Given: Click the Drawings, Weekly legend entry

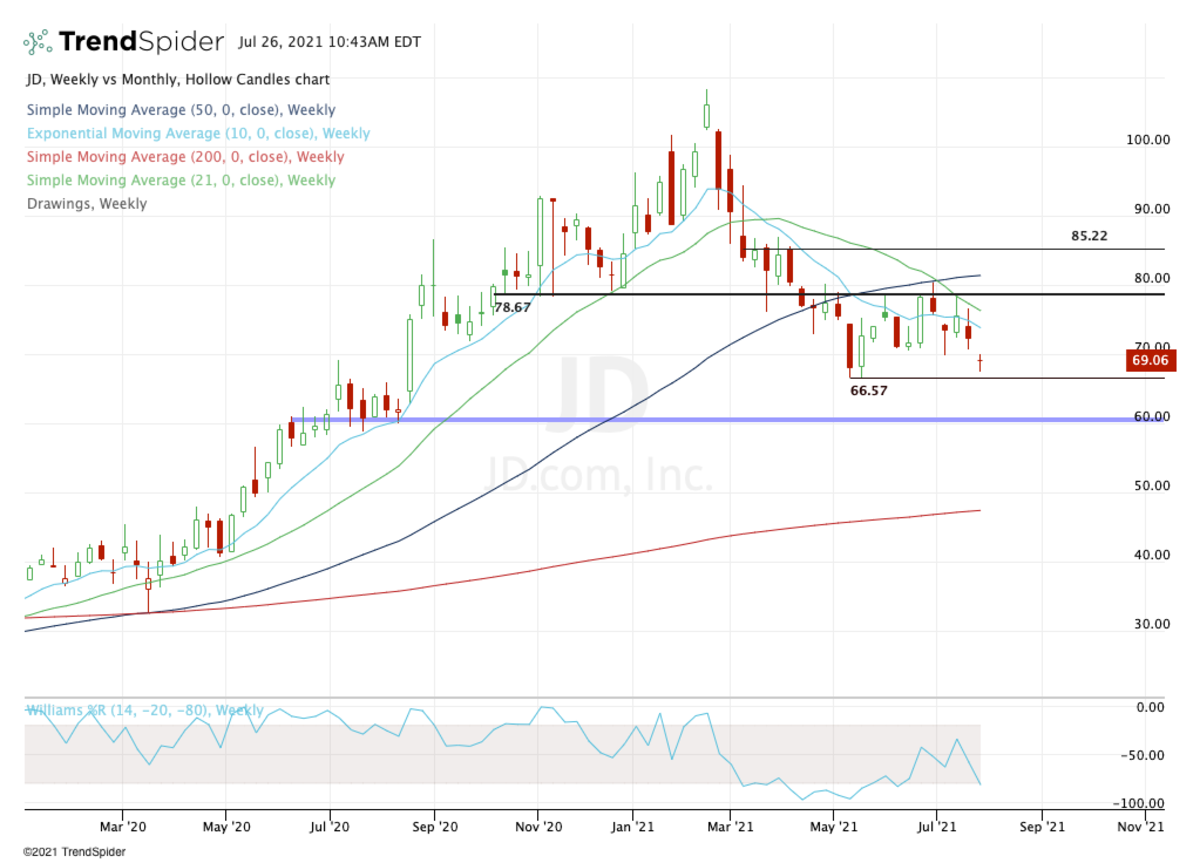Looking at the screenshot, I should tap(86, 204).
